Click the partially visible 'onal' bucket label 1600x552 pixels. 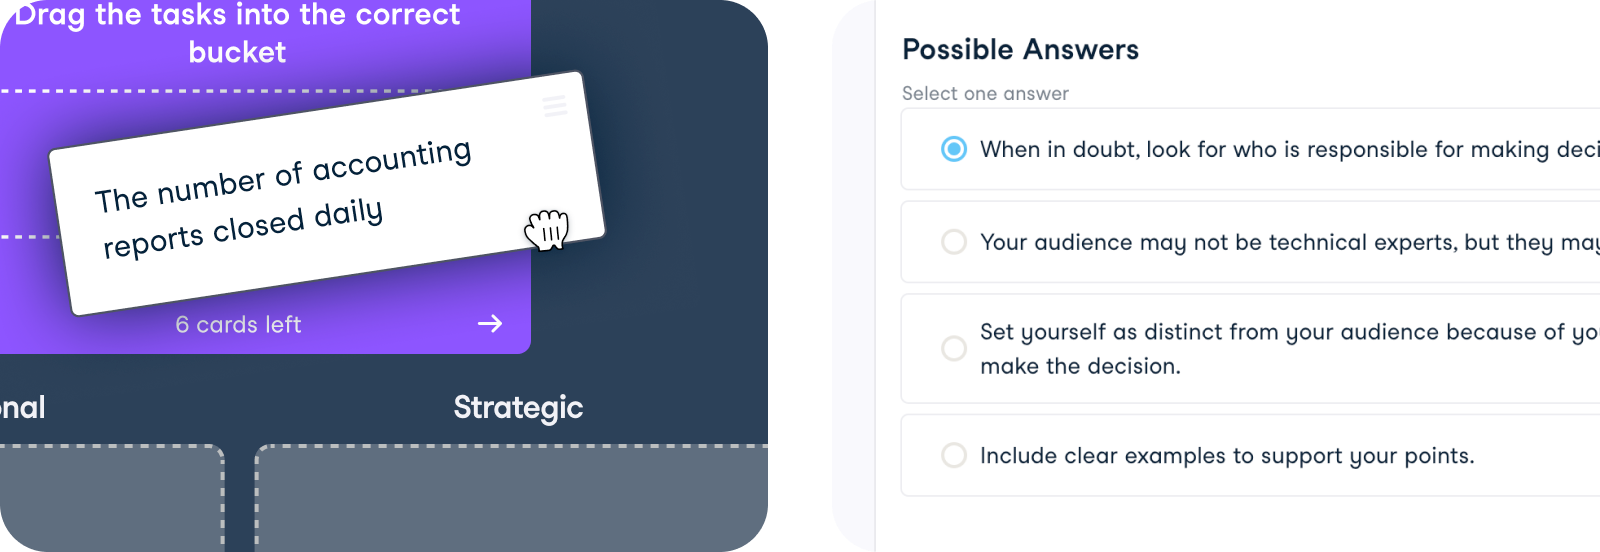click(x=22, y=407)
